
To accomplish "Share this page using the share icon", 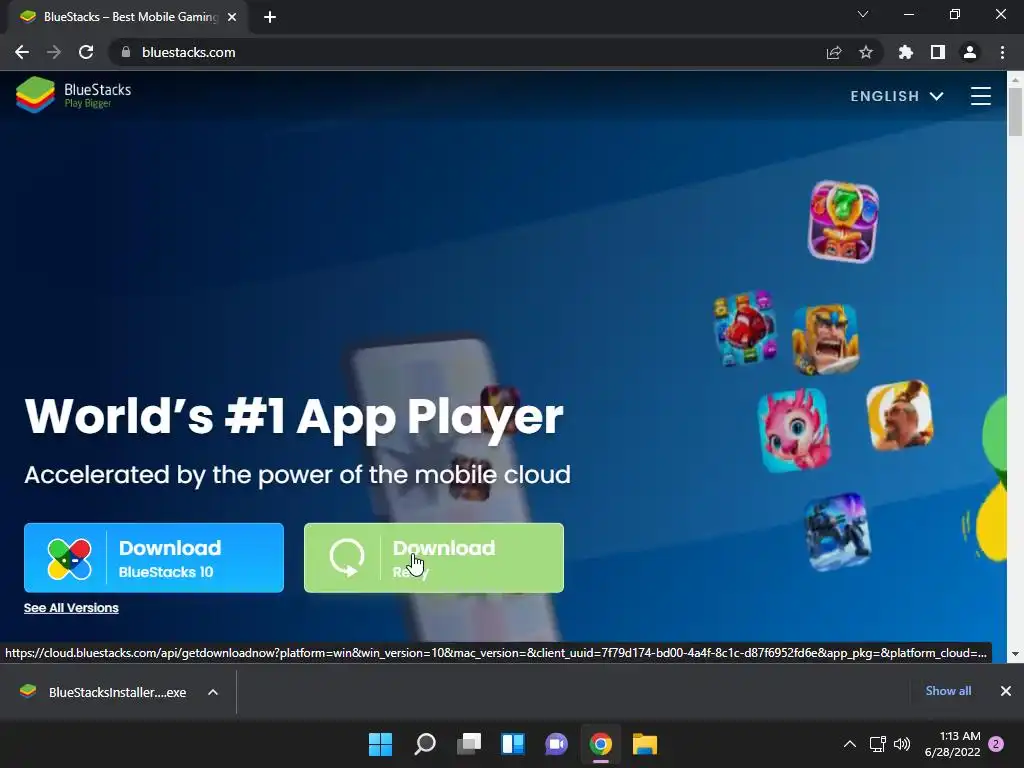I will (834, 52).
